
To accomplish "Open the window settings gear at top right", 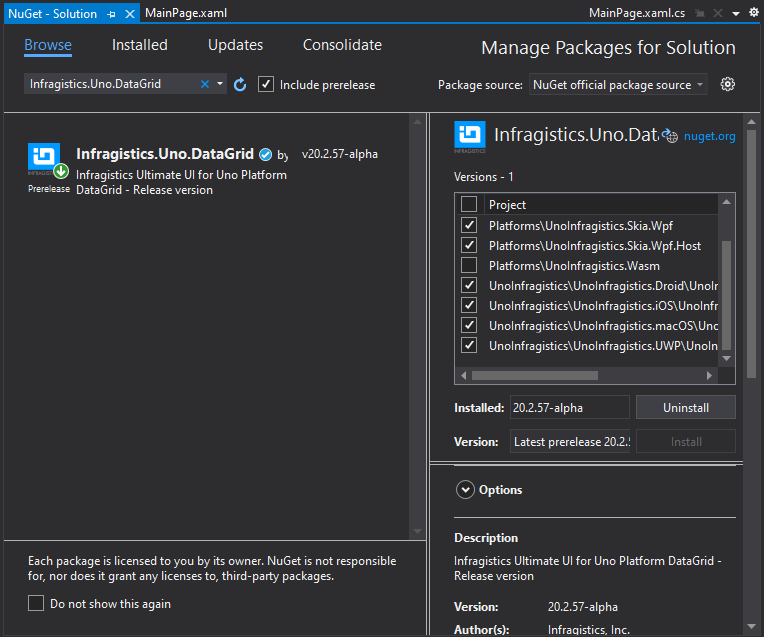I will pyautogui.click(x=754, y=13).
